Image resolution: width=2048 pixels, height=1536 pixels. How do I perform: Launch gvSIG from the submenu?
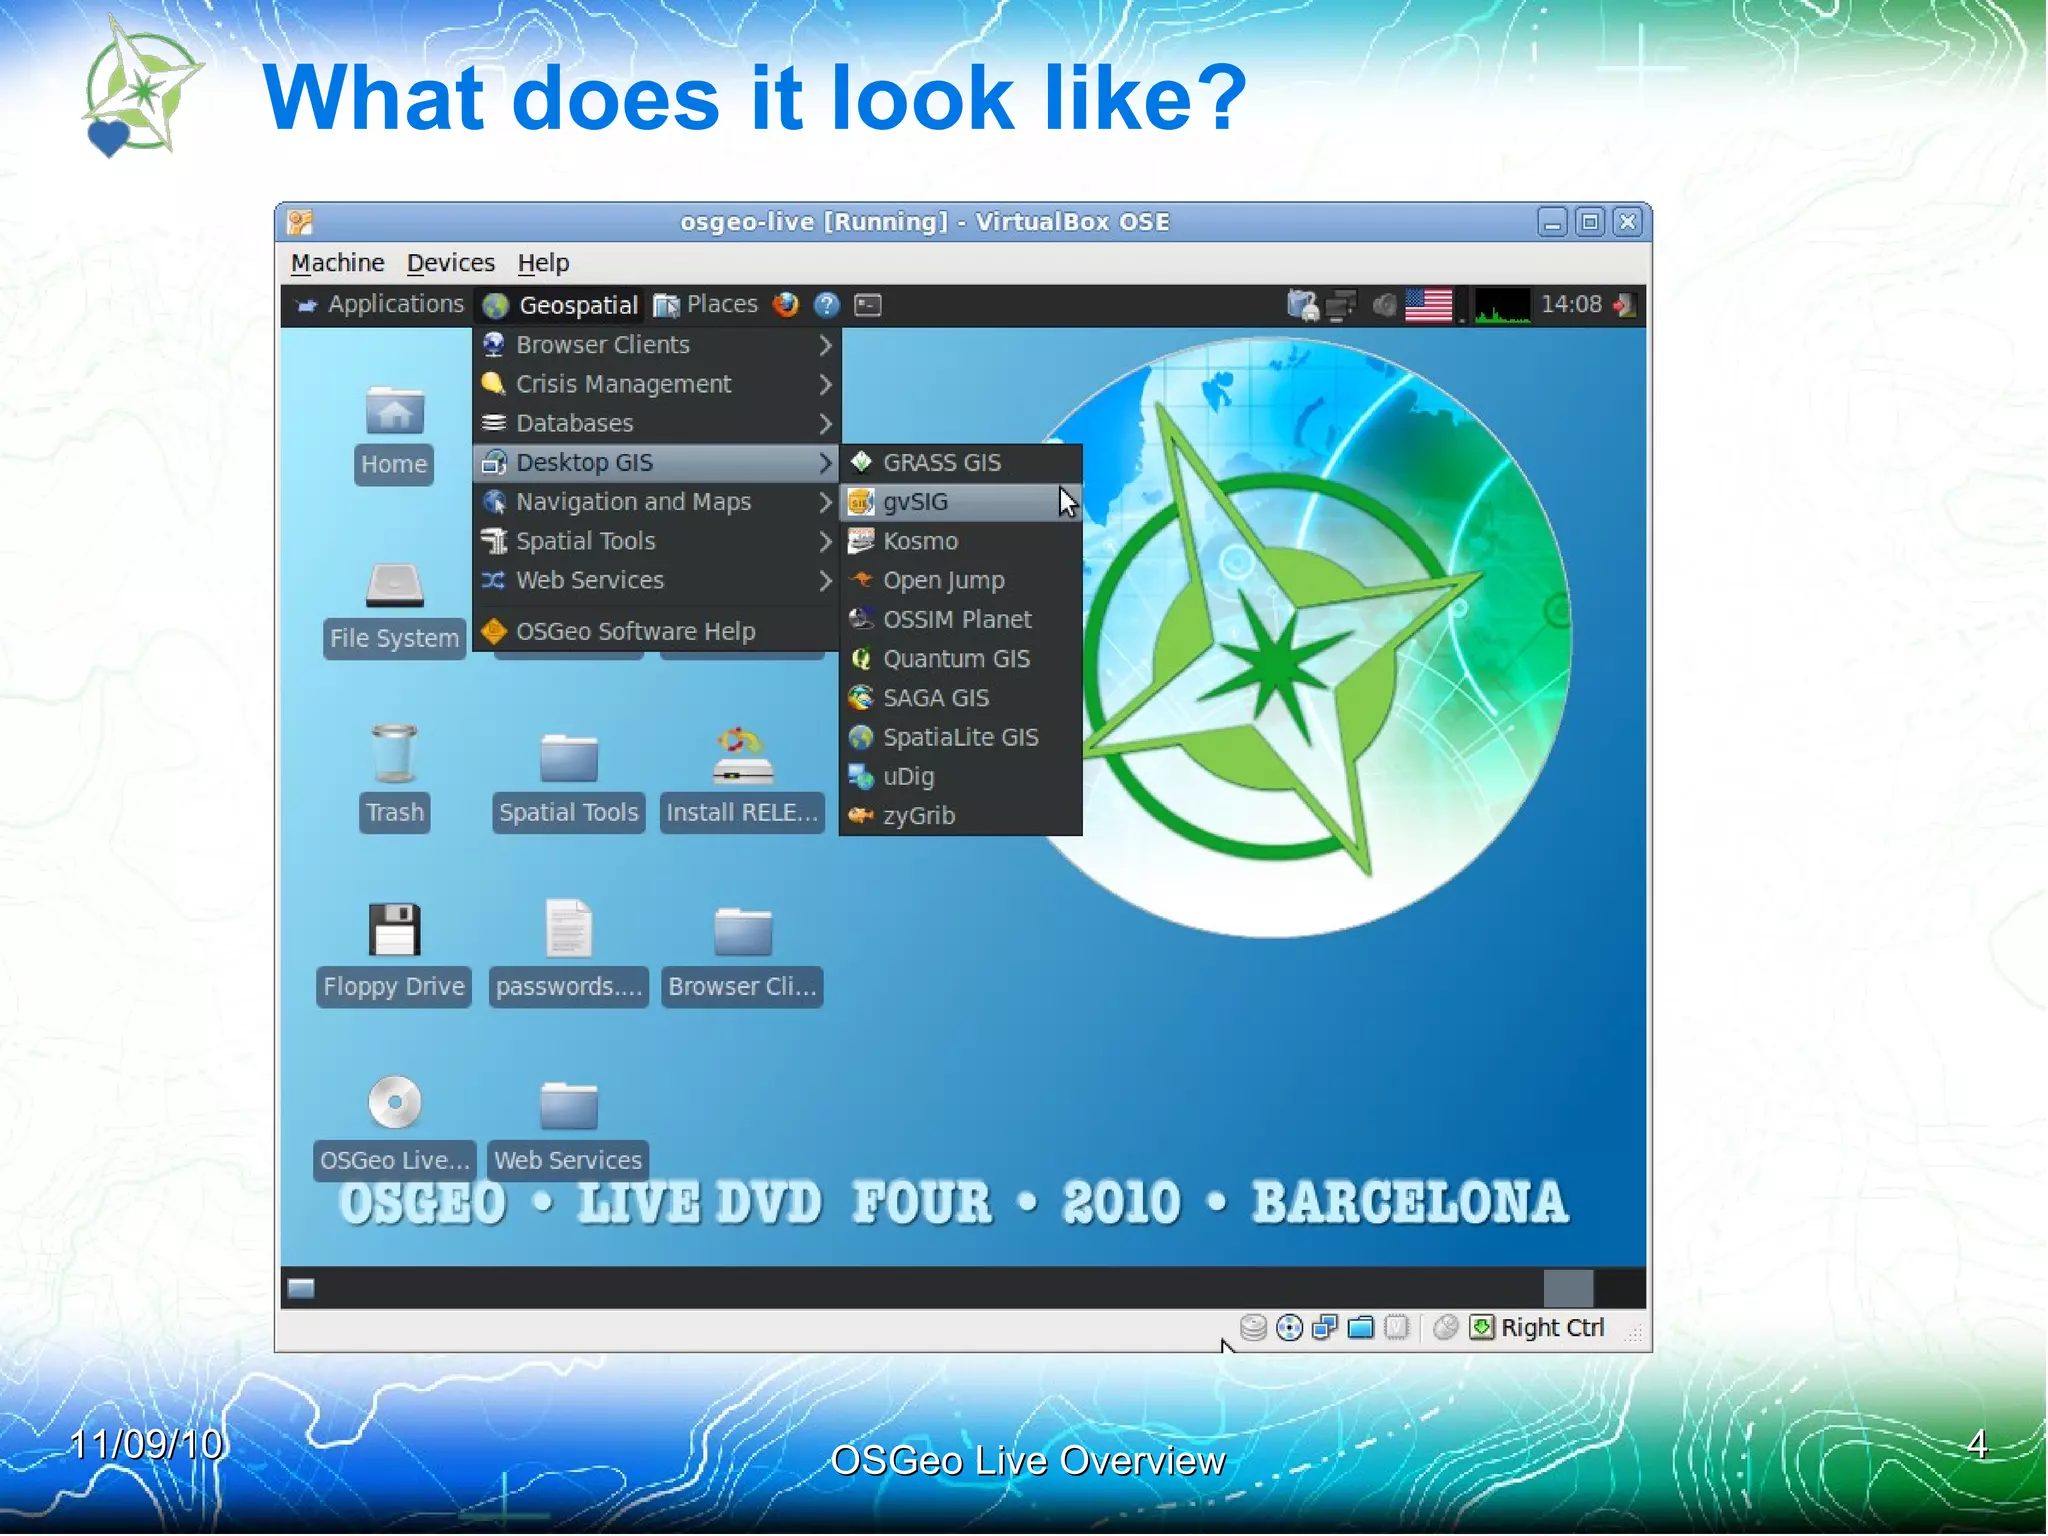[961, 502]
